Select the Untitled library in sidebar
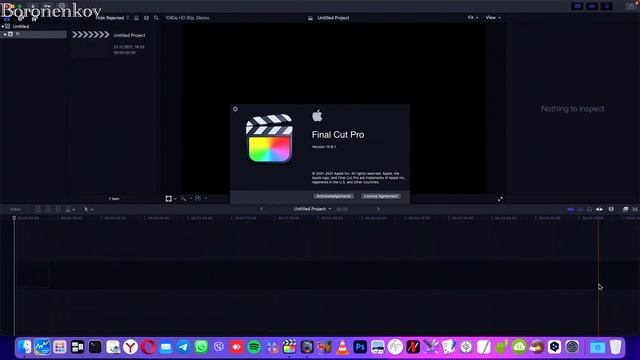The height and width of the screenshot is (360, 640). pyautogui.click(x=20, y=27)
